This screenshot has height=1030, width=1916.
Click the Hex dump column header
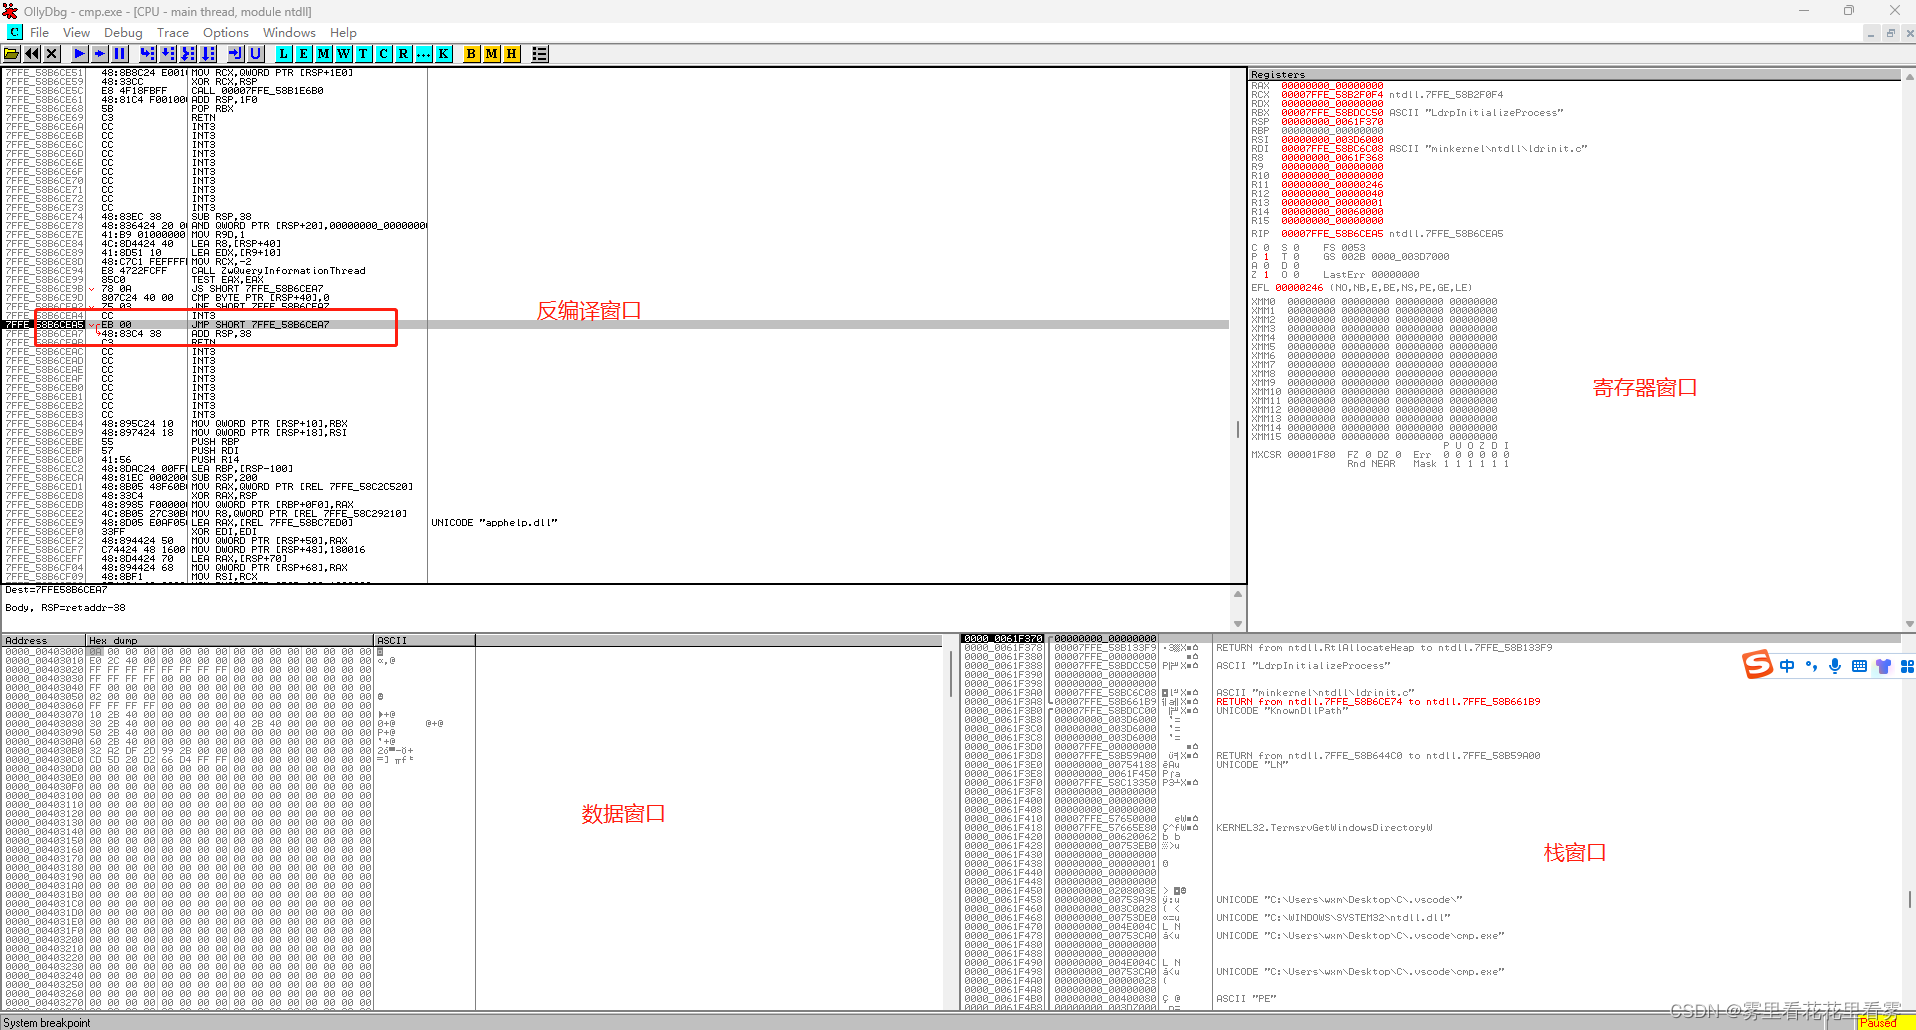230,640
